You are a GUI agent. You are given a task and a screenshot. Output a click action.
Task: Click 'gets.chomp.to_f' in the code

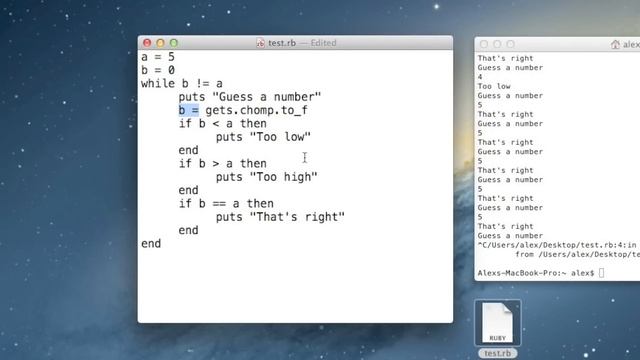(x=256, y=111)
